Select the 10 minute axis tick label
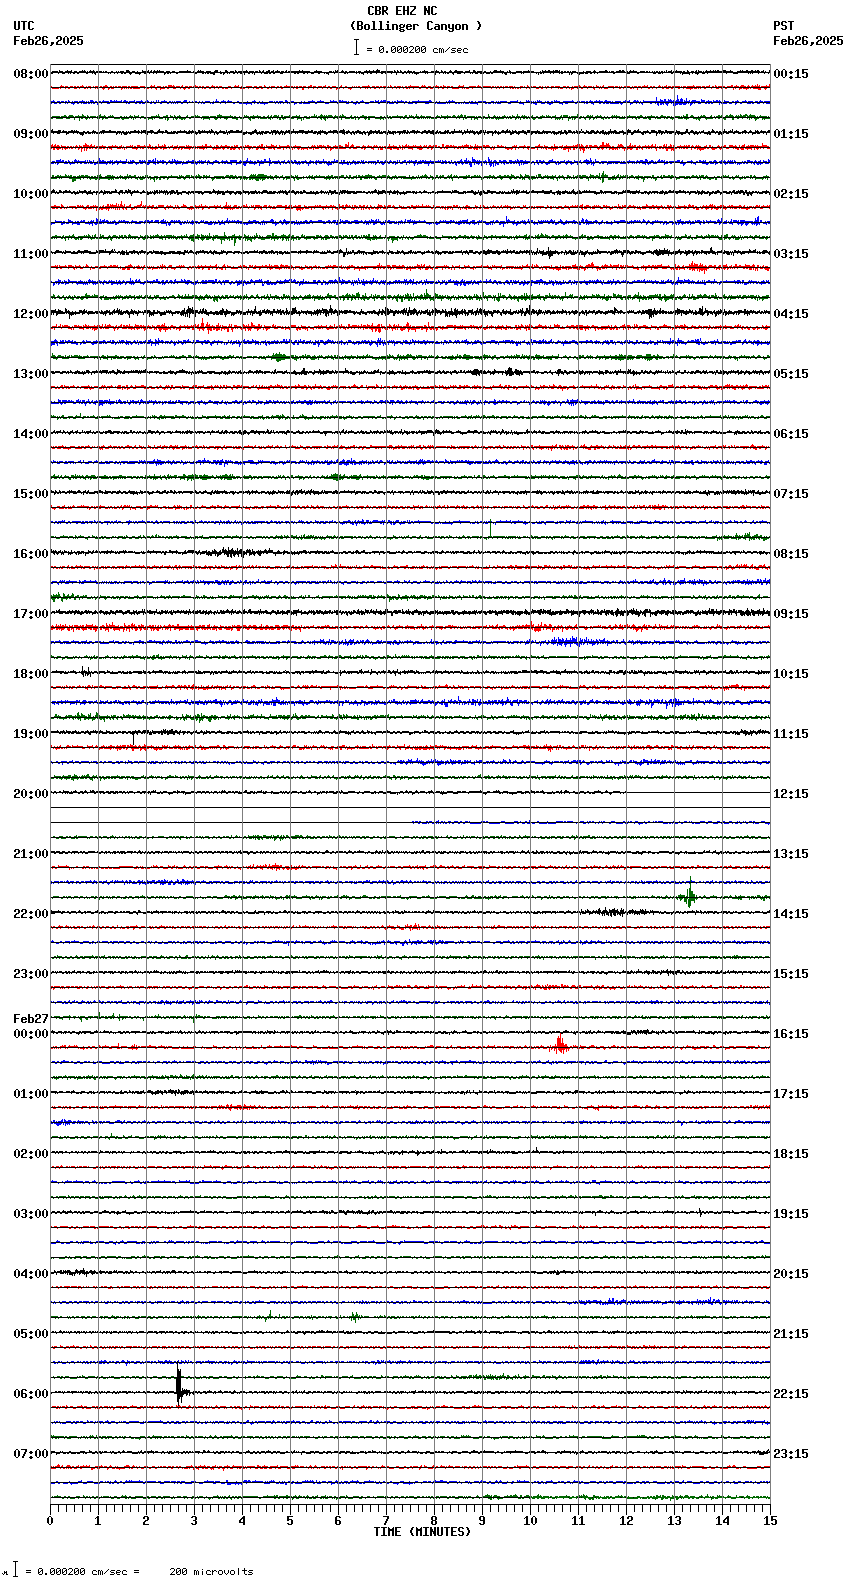The image size is (850, 1584). 530,1521
